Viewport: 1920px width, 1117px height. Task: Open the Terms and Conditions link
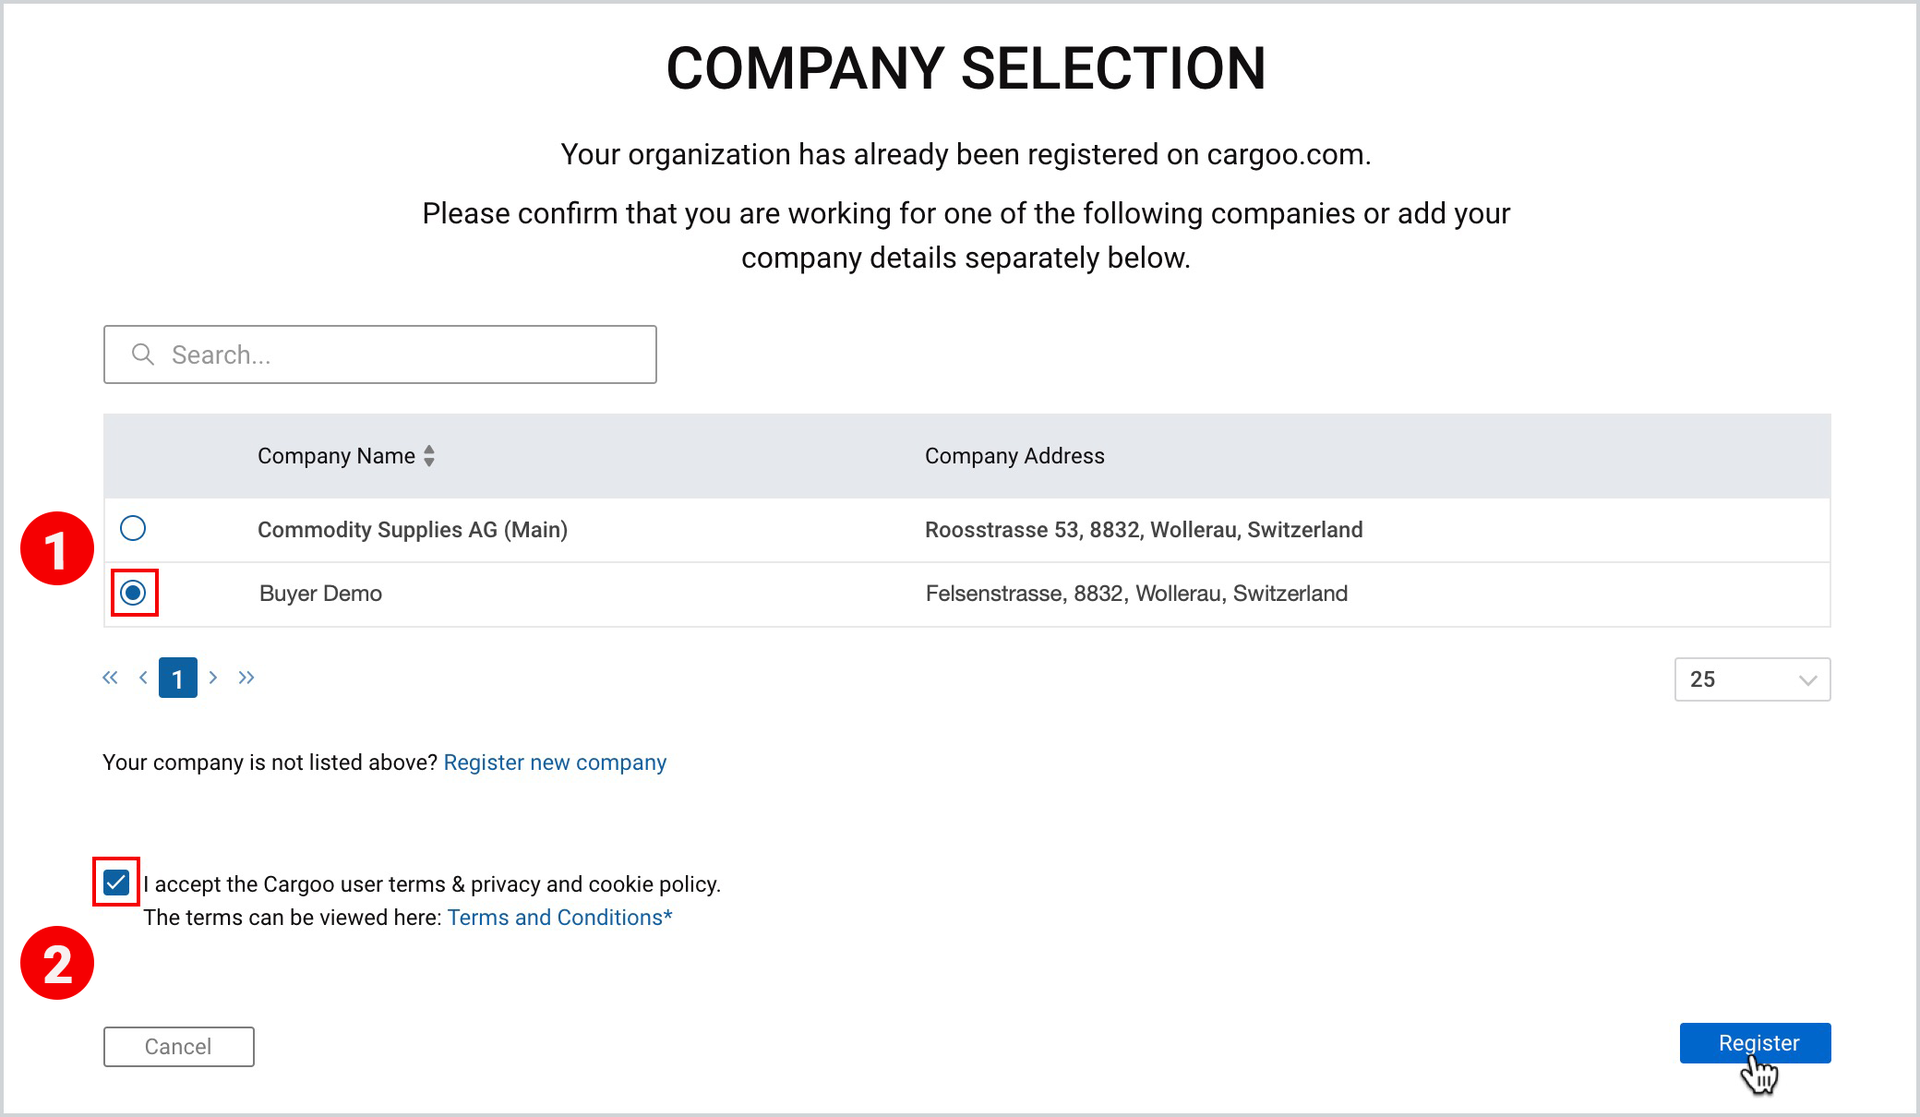[x=560, y=918]
